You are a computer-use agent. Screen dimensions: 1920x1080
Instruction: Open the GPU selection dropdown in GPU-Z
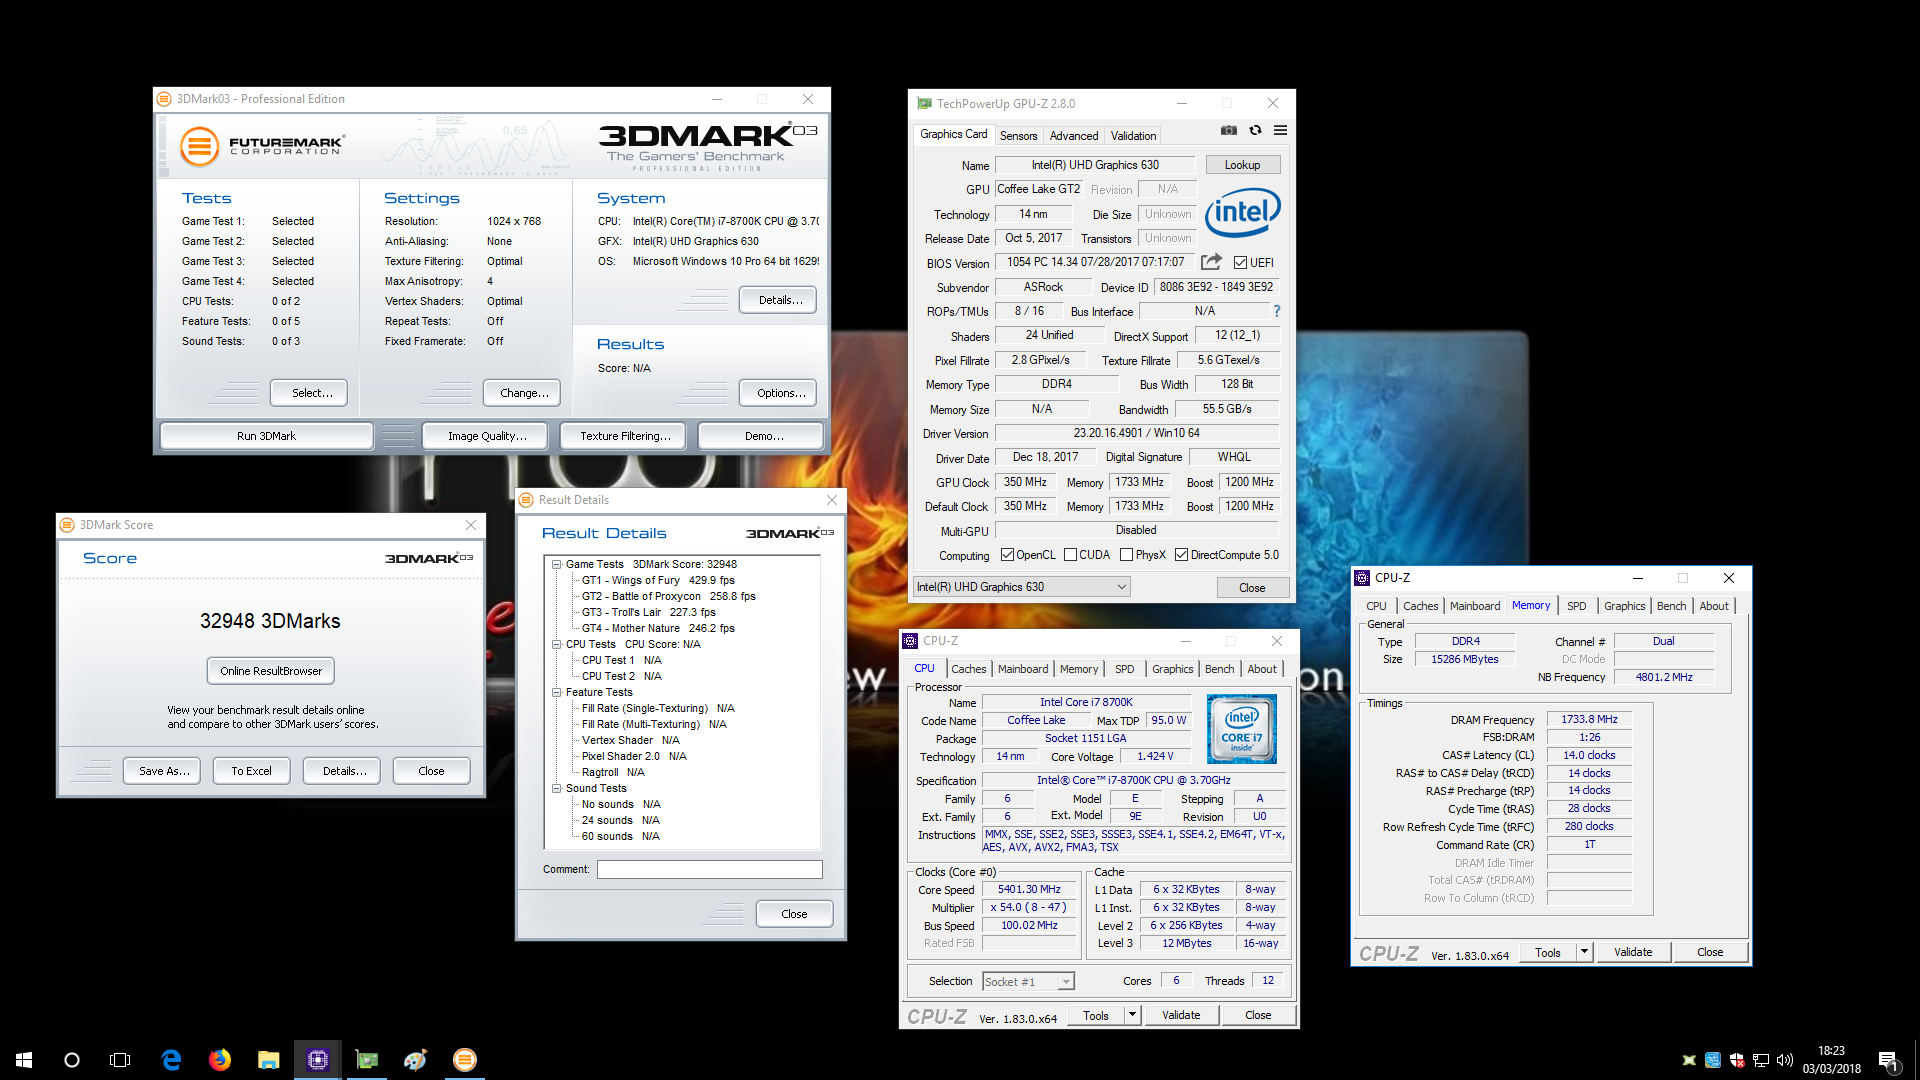(1021, 587)
